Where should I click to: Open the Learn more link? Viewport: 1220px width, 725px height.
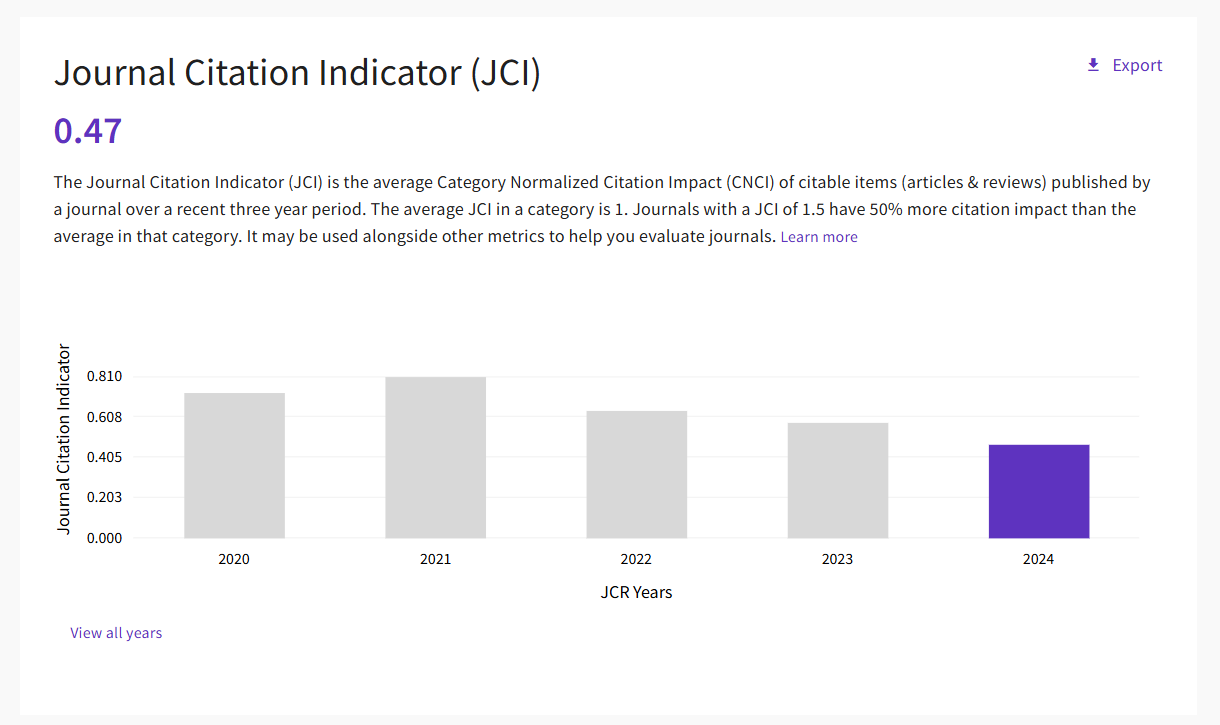(819, 237)
